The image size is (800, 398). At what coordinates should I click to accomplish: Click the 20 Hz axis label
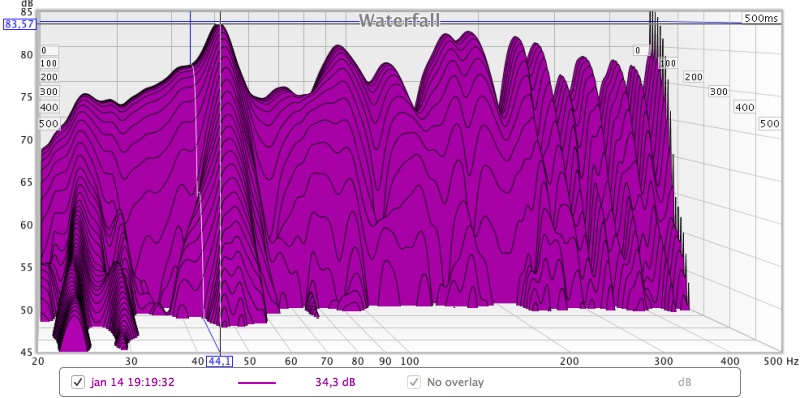click(38, 362)
